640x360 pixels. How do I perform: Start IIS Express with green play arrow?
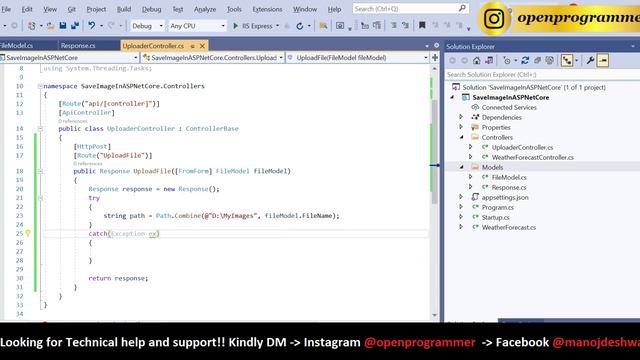click(x=236, y=26)
